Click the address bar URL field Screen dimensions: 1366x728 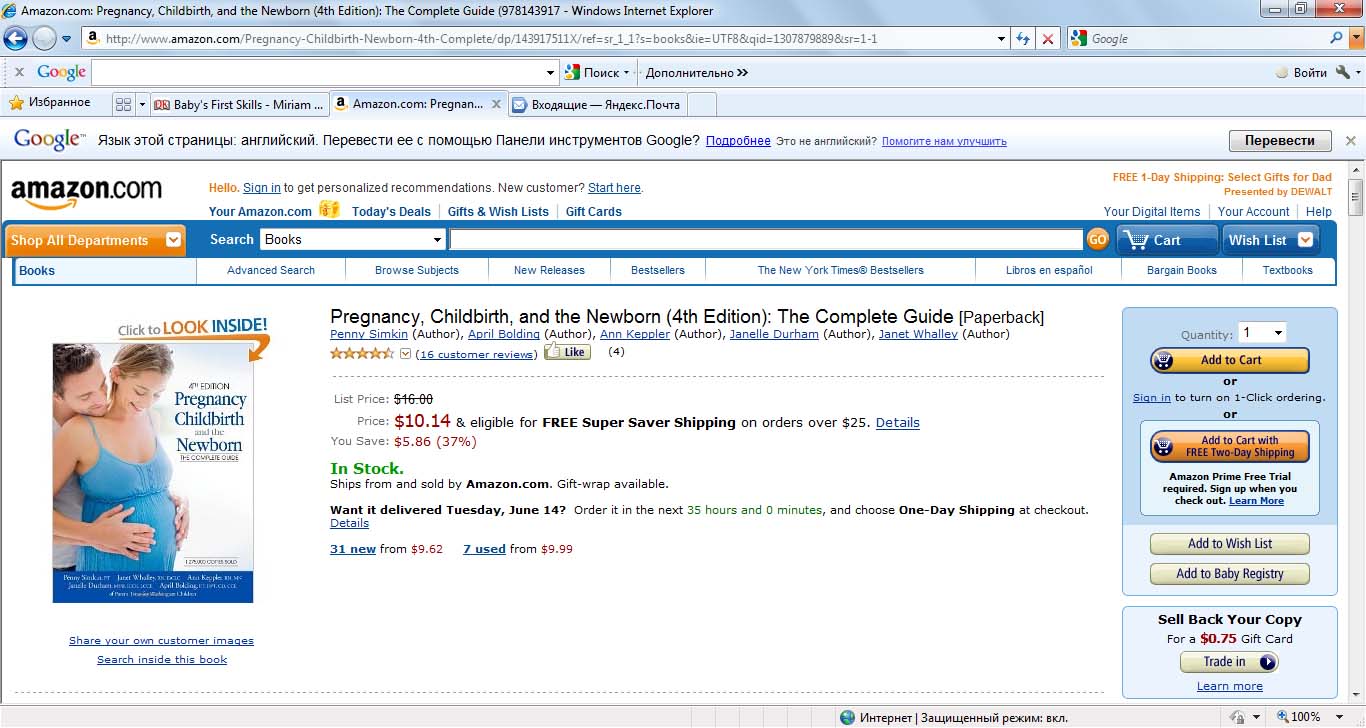click(x=547, y=39)
